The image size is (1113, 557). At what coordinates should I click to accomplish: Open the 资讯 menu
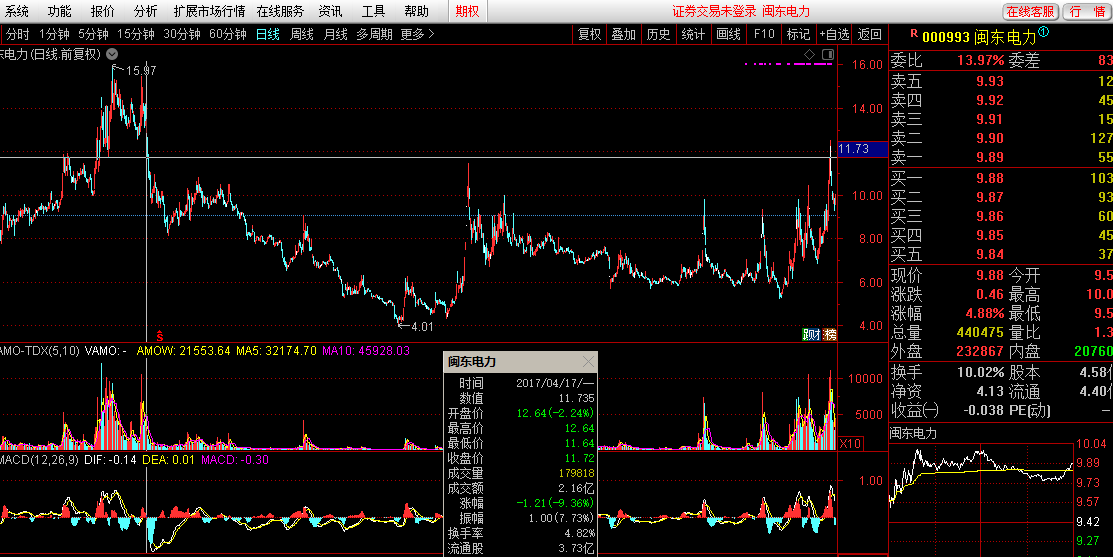330,11
